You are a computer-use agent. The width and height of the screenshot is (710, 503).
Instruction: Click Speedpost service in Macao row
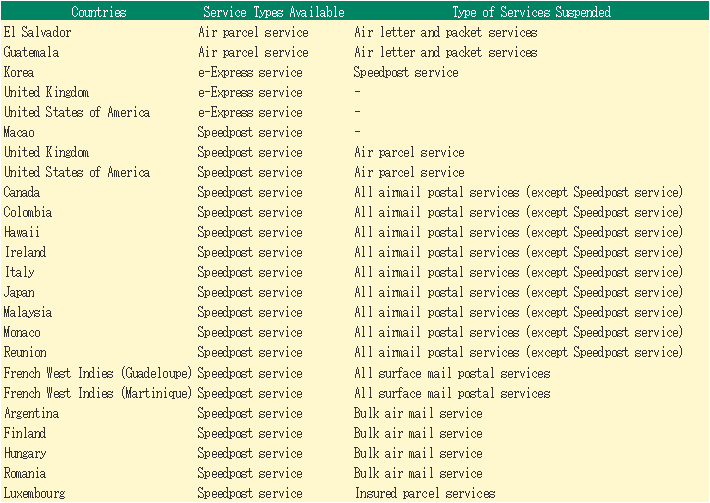pyautogui.click(x=250, y=132)
